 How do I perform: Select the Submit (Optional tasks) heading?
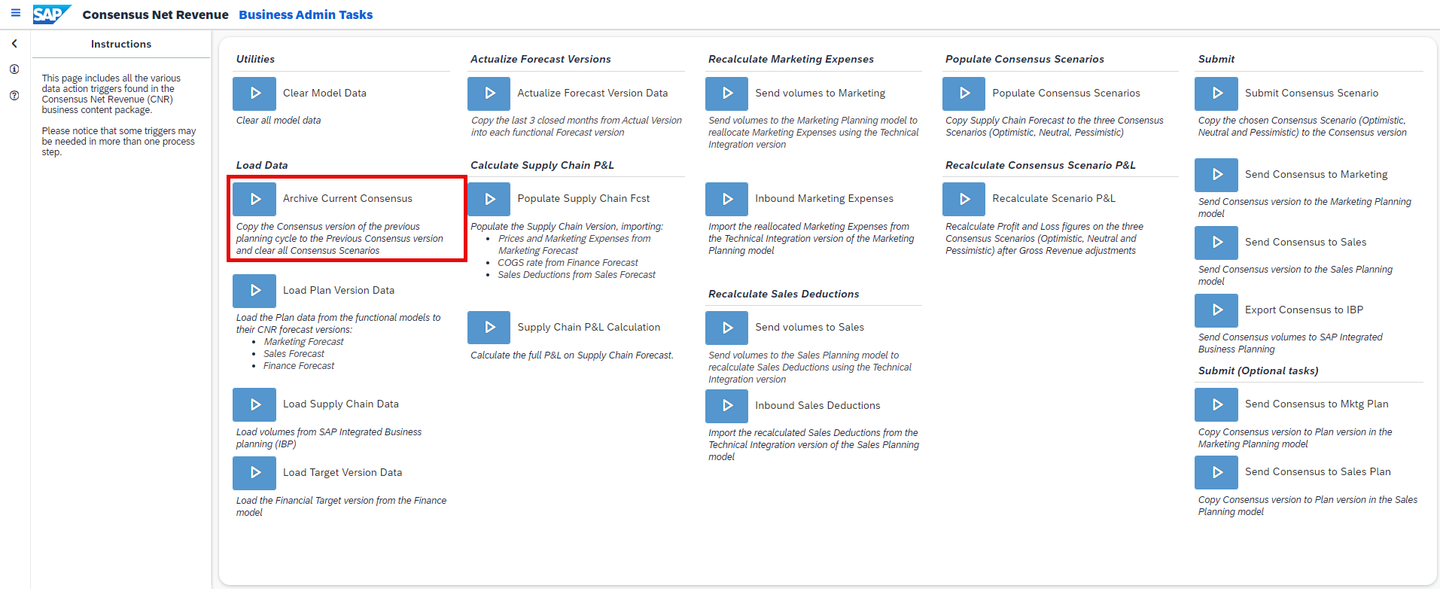1258,371
